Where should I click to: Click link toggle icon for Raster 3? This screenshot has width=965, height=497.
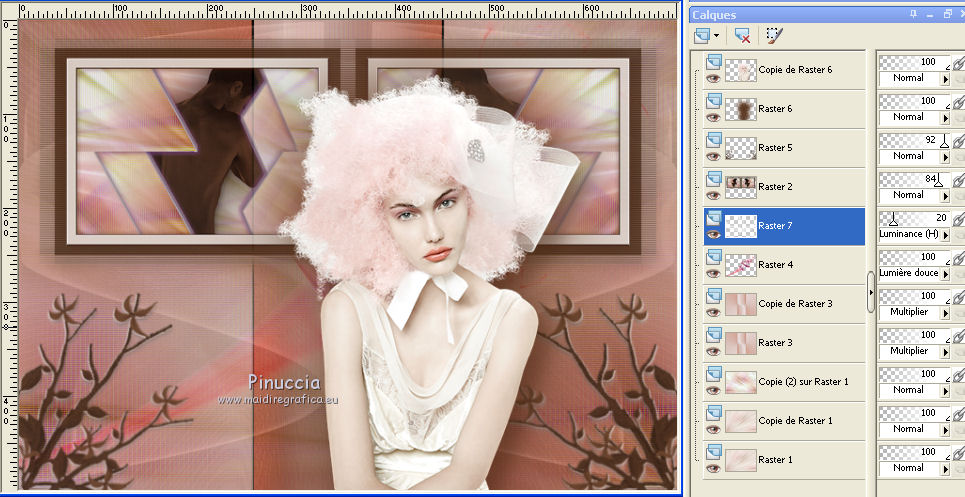959,337
